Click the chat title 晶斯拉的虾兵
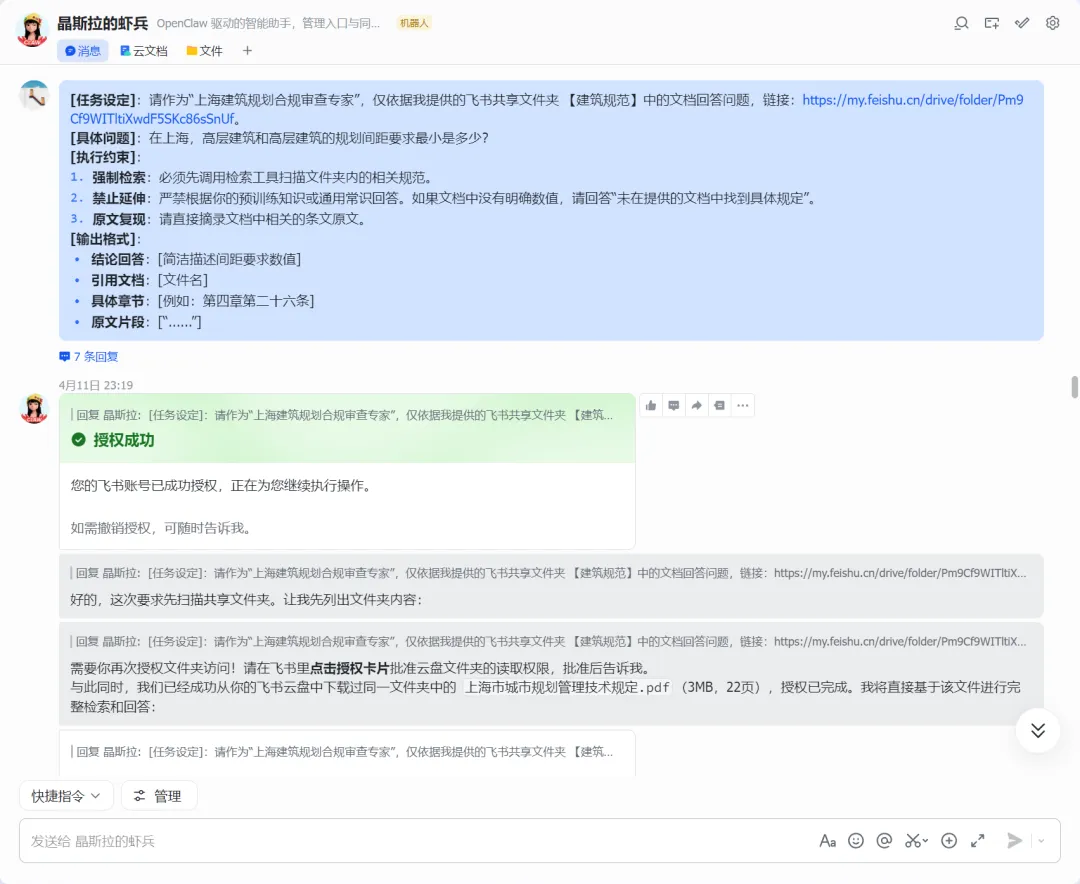Image resolution: width=1080 pixels, height=884 pixels. coord(103,23)
